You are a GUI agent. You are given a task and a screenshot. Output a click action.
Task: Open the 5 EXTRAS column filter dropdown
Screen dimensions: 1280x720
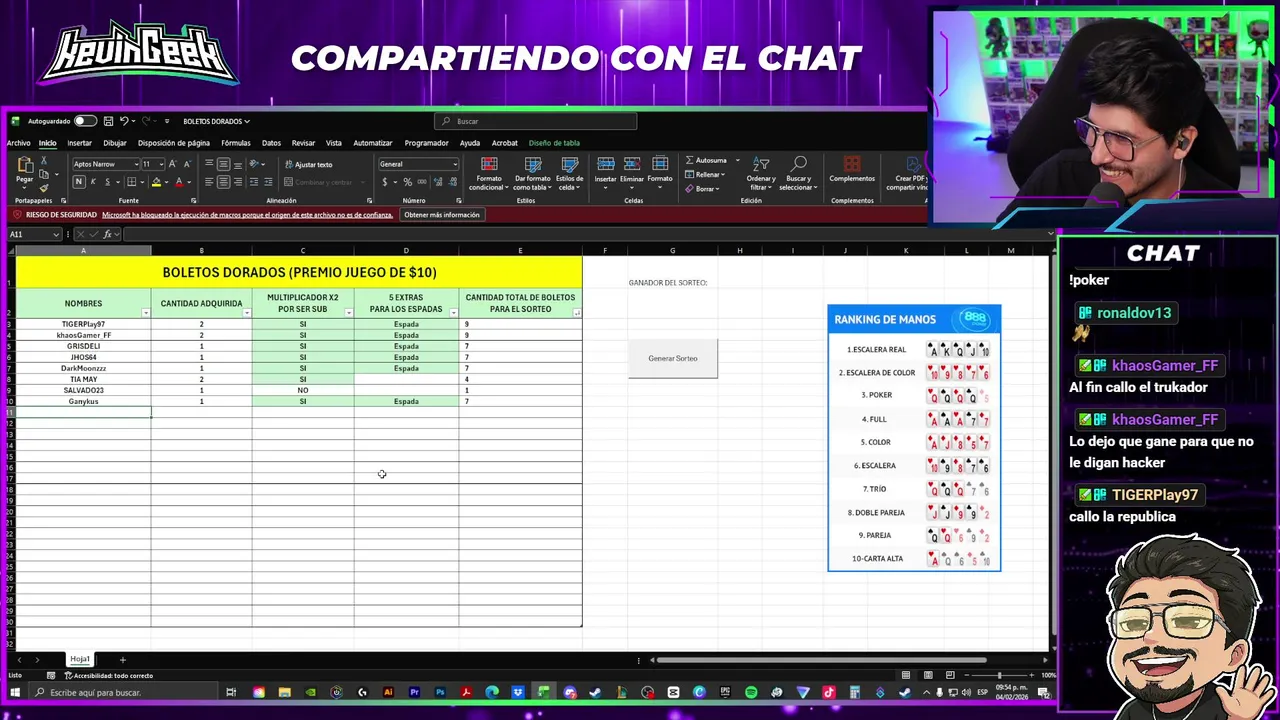click(x=454, y=313)
